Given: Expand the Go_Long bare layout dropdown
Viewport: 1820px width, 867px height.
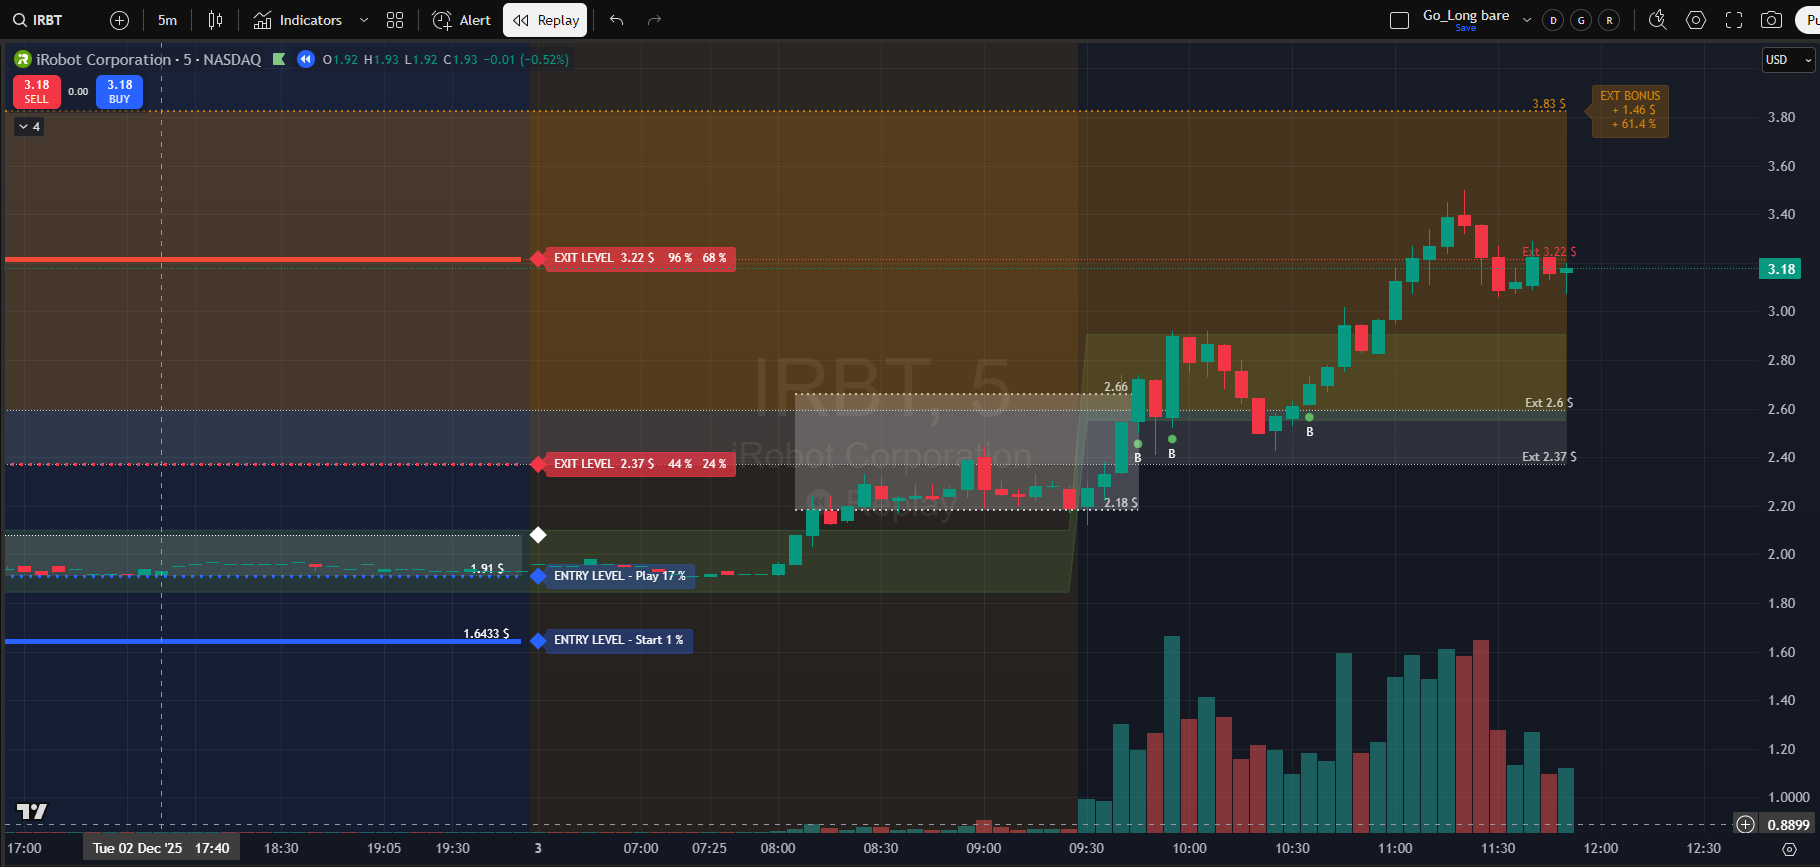Looking at the screenshot, I should pyautogui.click(x=1526, y=20).
